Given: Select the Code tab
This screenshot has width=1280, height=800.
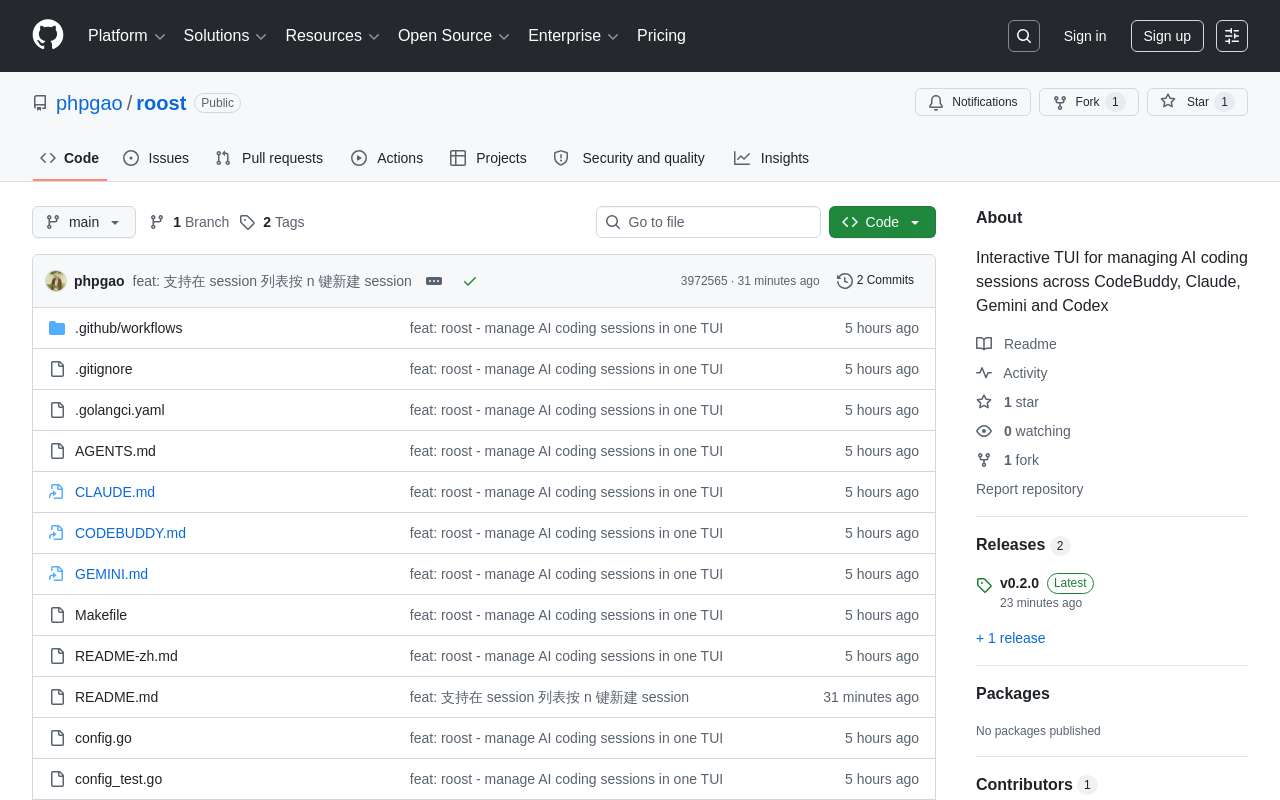Looking at the screenshot, I should tap(70, 158).
